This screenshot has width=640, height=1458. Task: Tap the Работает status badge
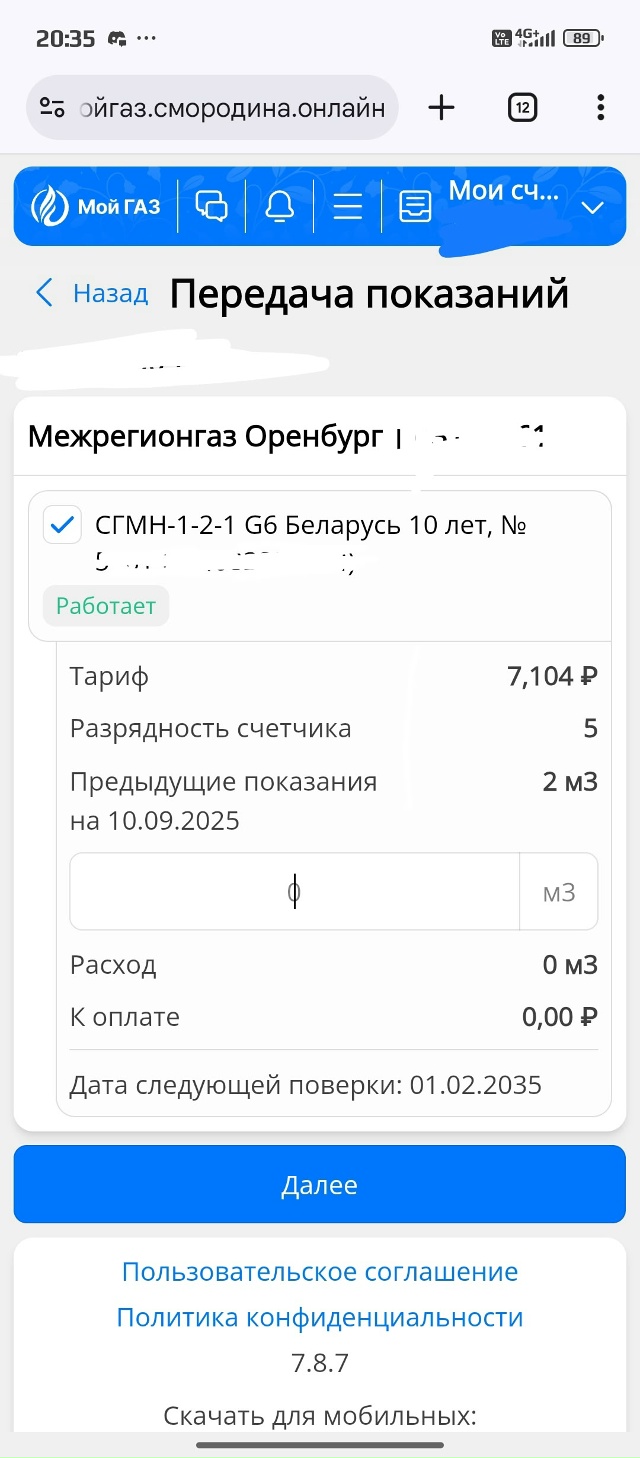106,606
